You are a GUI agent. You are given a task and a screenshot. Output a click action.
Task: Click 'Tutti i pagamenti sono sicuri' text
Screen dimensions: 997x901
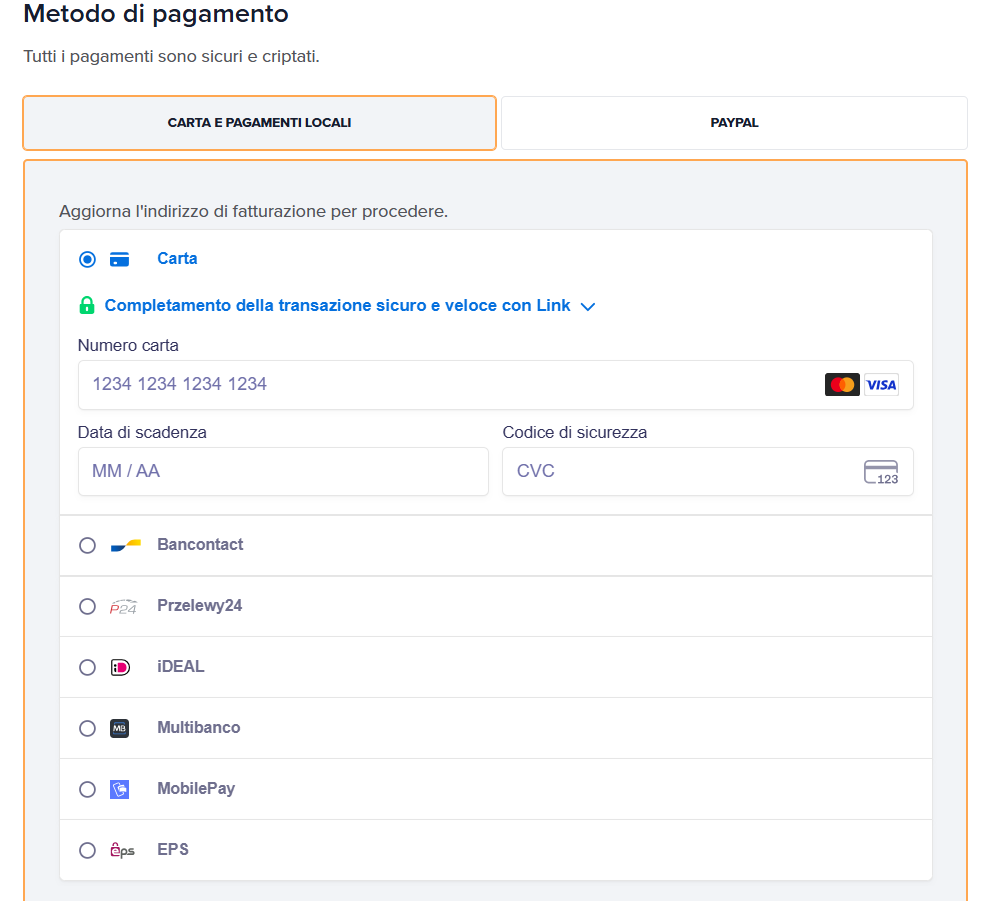[172, 57]
